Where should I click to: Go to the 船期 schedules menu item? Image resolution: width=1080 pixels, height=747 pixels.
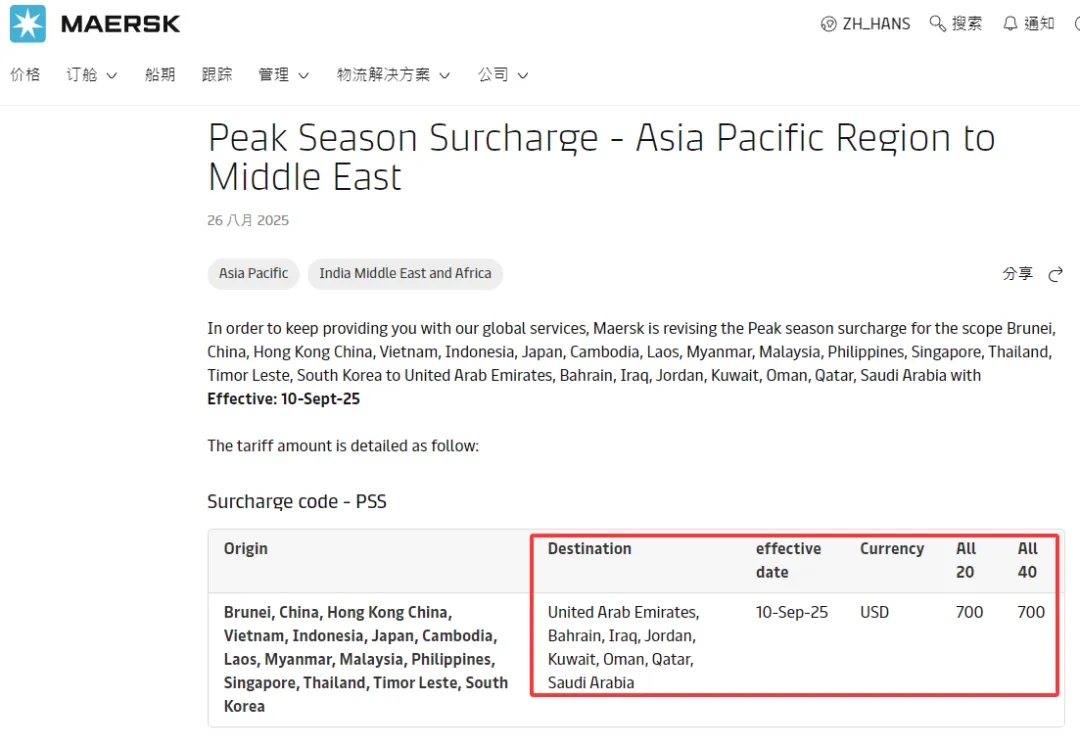pos(160,74)
